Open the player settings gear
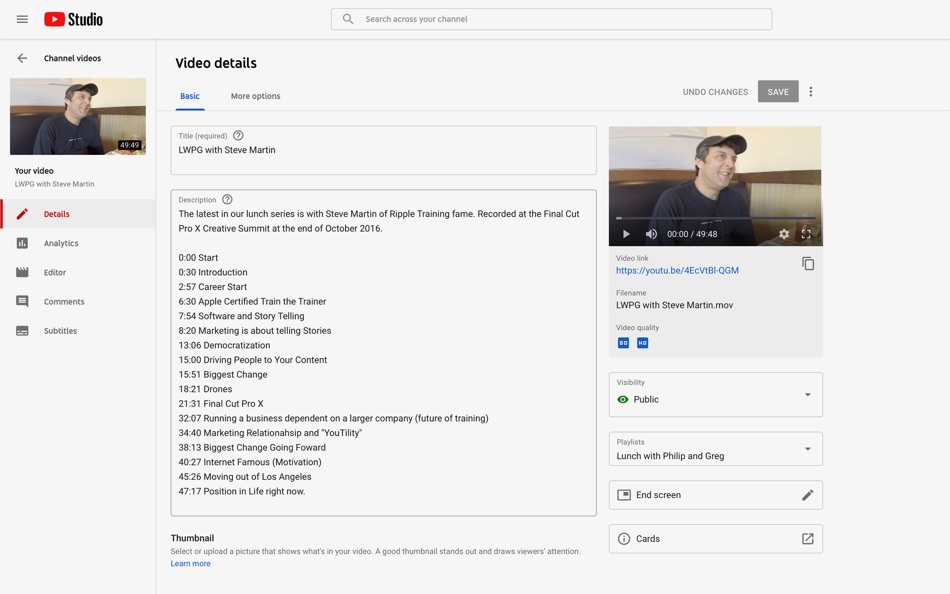The height and width of the screenshot is (594, 950). tap(784, 234)
